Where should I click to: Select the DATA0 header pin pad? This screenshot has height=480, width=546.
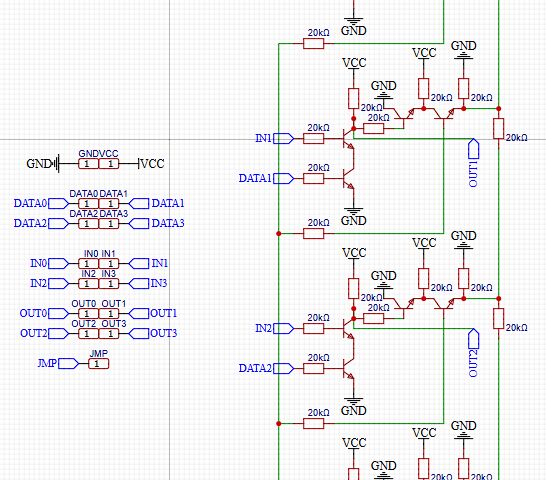88,203
